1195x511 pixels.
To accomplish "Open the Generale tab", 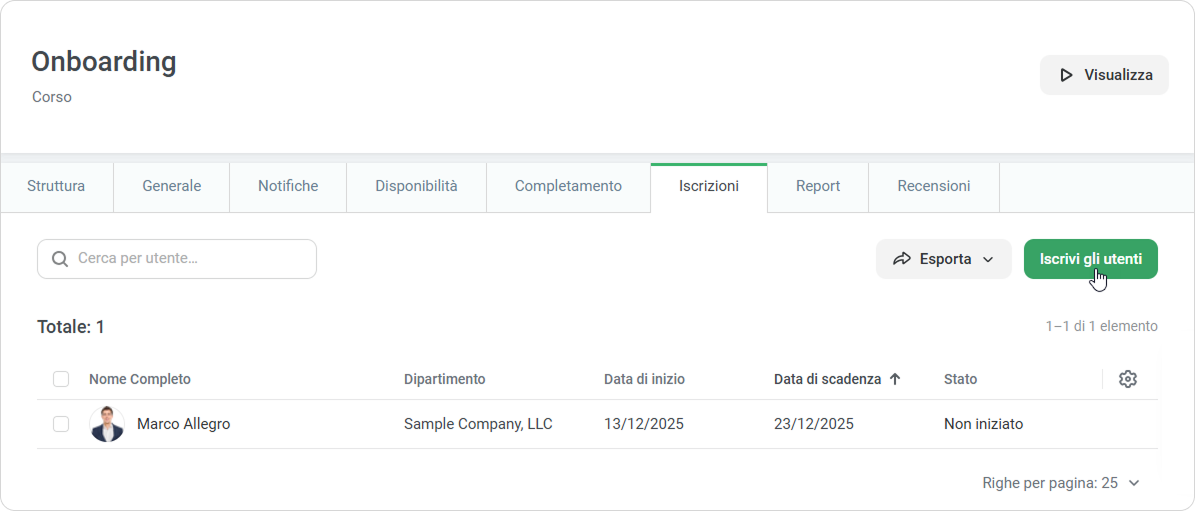I will point(171,186).
